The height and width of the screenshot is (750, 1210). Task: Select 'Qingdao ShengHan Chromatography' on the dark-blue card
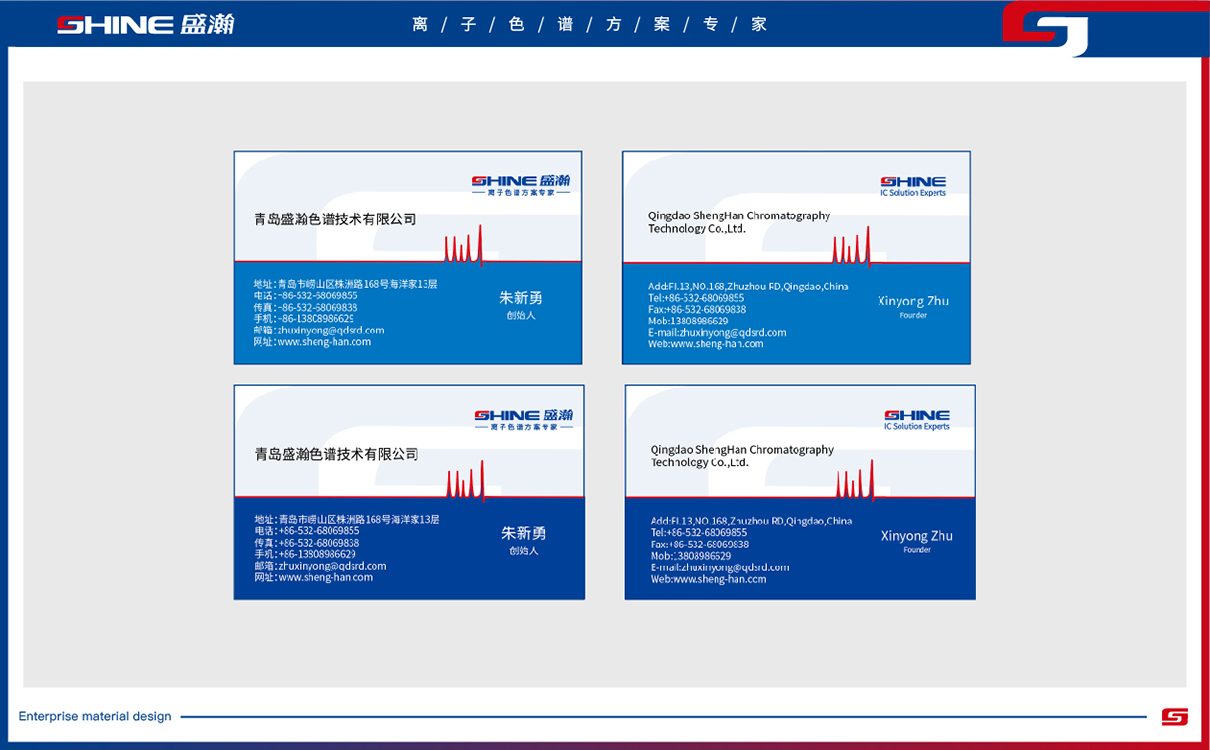coord(742,450)
